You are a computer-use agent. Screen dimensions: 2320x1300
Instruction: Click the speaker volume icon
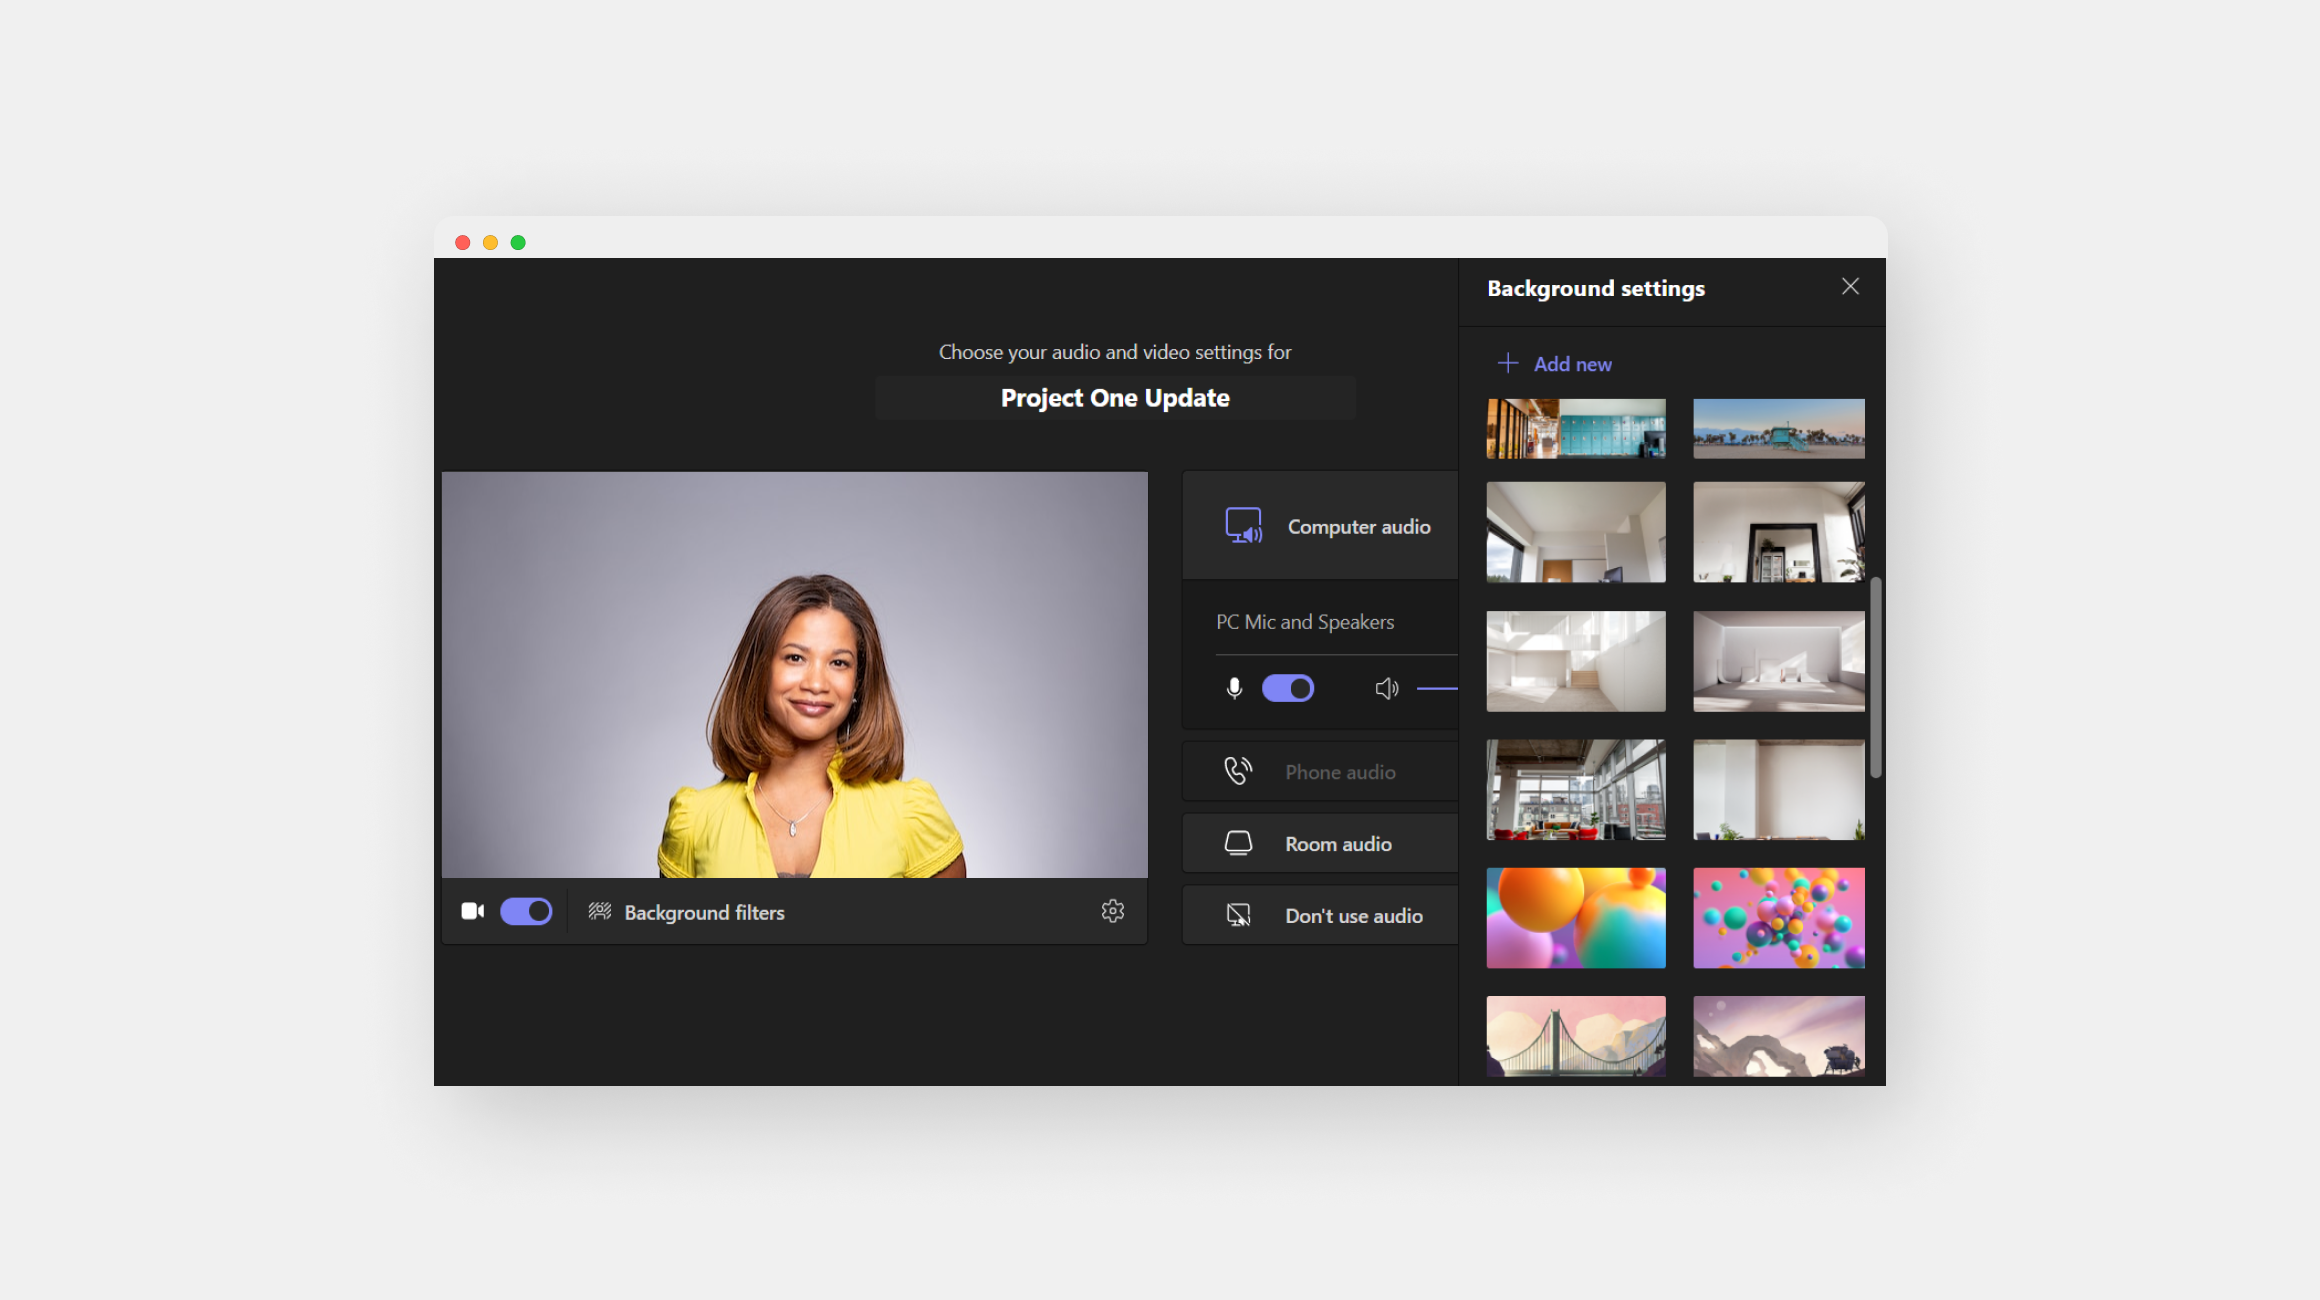[x=1386, y=688]
